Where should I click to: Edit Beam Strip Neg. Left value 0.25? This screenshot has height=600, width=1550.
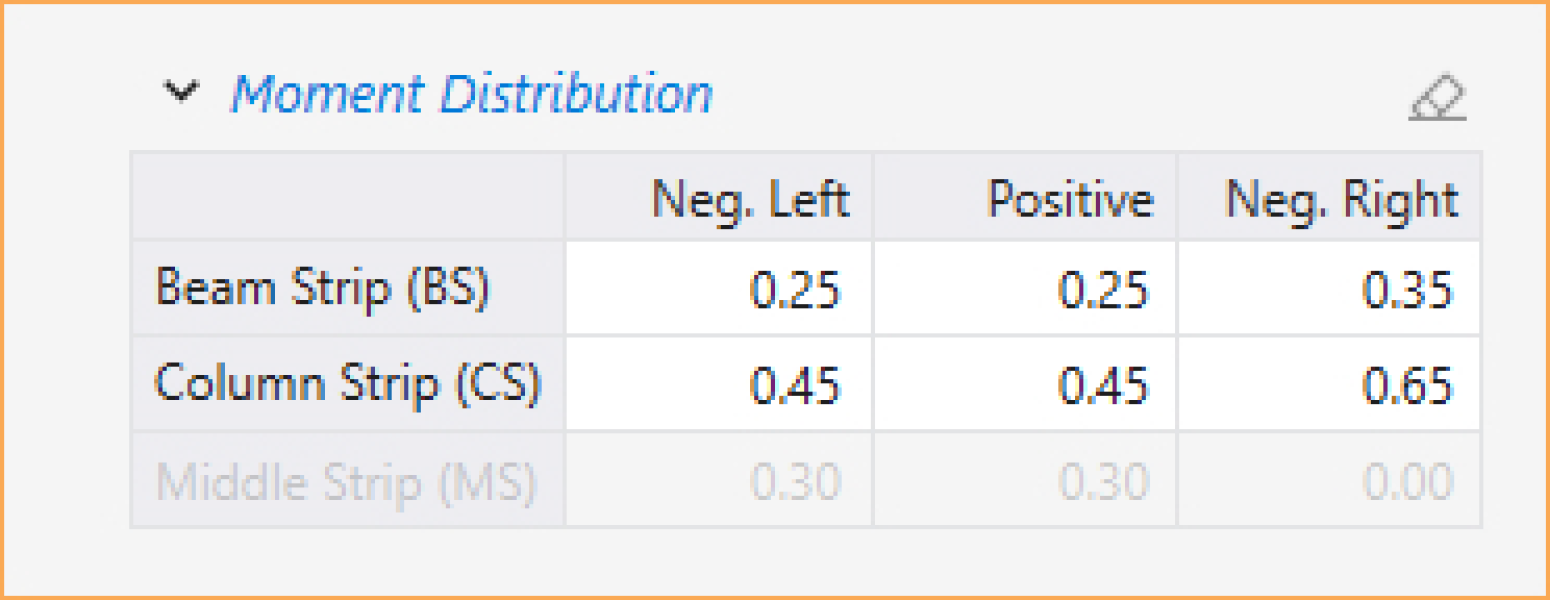coord(719,289)
